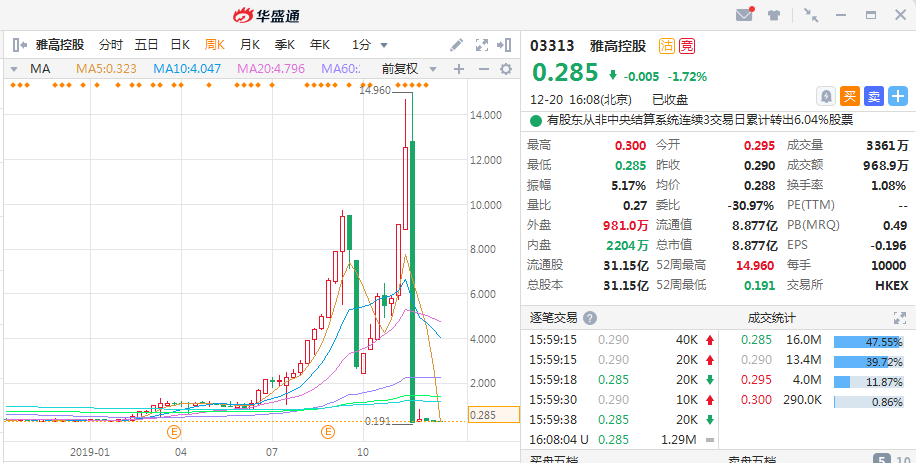Screen dimensions: 916x463
Task: Click 成交量 value 3361万
Action: tap(887, 145)
